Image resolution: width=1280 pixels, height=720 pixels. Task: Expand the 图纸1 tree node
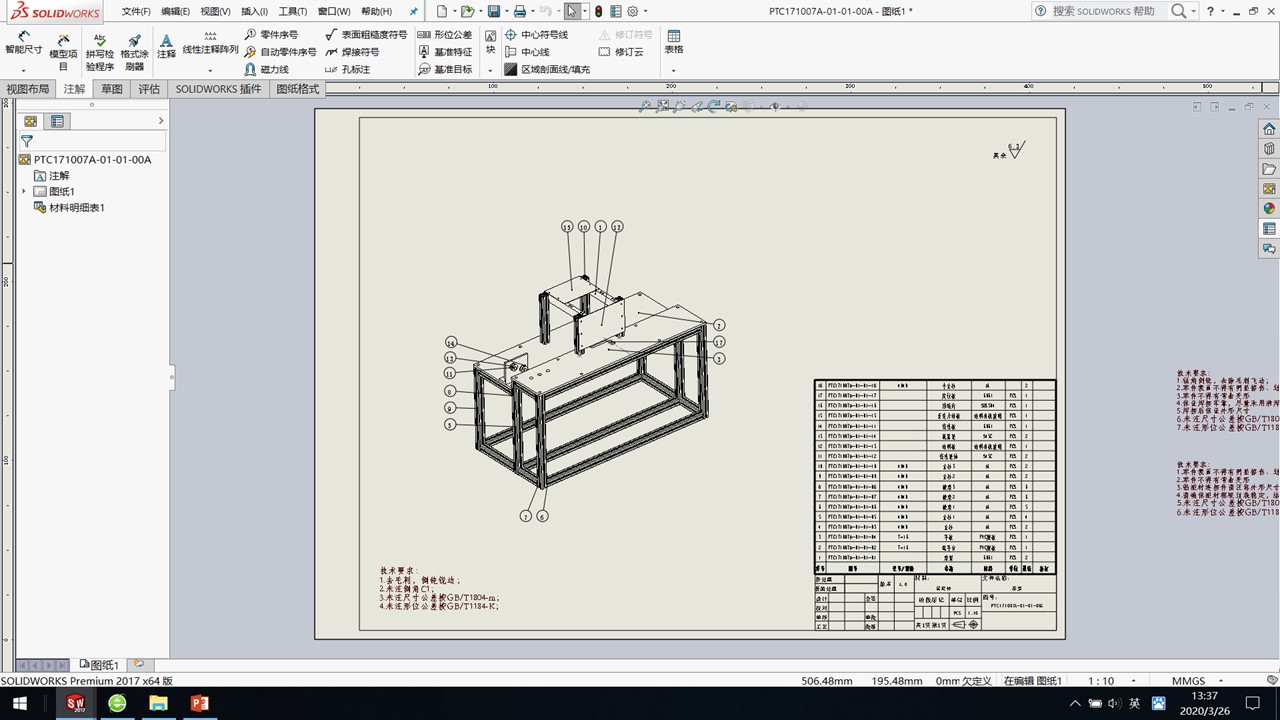tap(24, 191)
